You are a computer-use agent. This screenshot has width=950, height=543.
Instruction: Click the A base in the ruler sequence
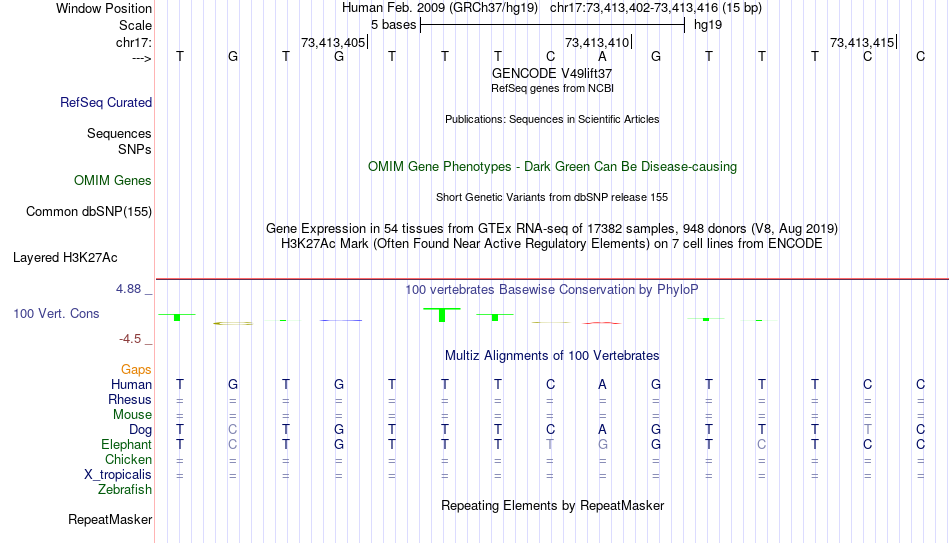pyautogui.click(x=602, y=57)
